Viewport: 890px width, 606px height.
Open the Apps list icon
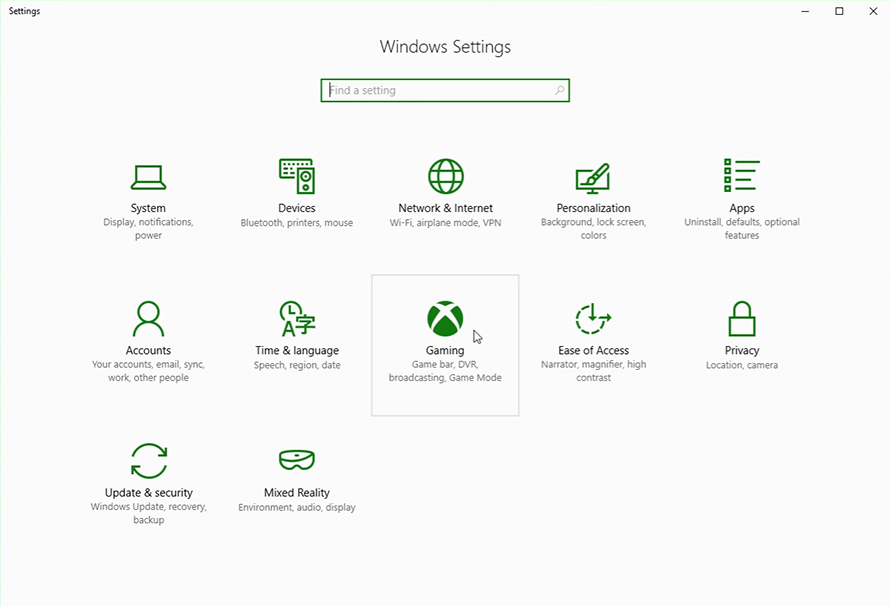click(x=742, y=175)
